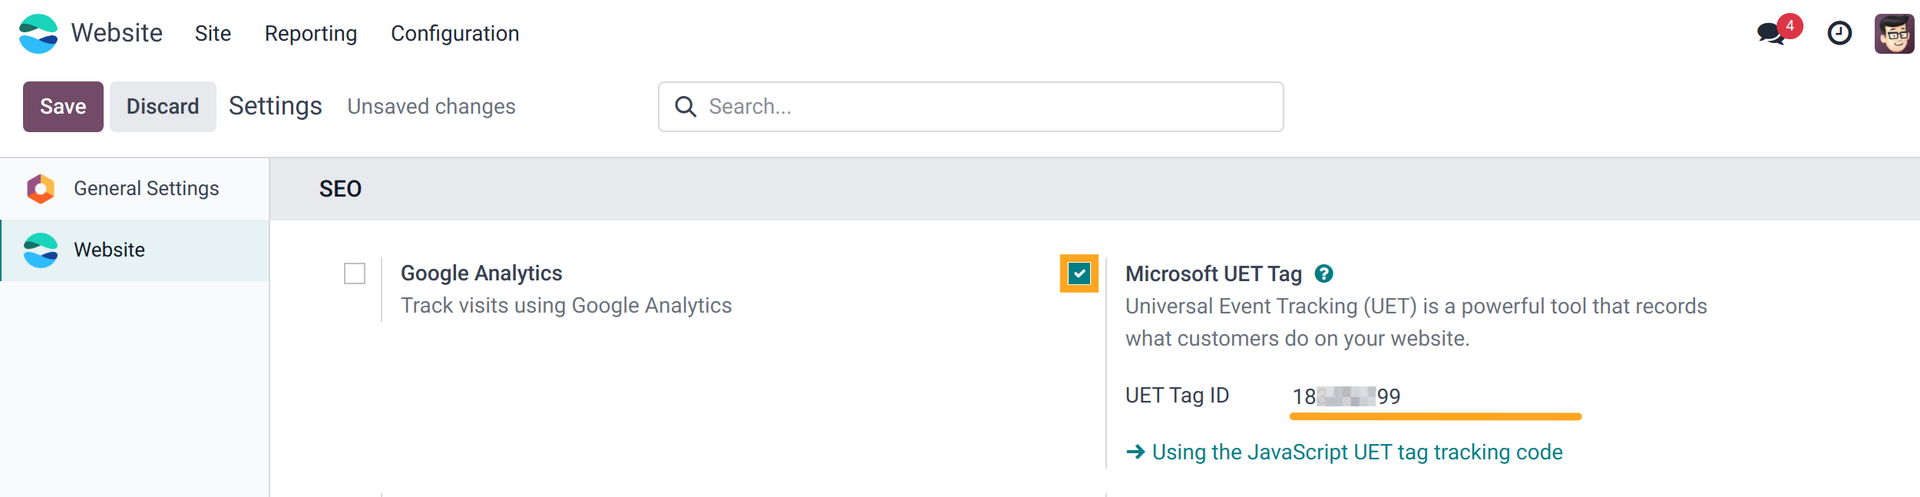The height and width of the screenshot is (497, 1920).
Task: Click into the UET Tag ID field
Action: (x=1434, y=396)
